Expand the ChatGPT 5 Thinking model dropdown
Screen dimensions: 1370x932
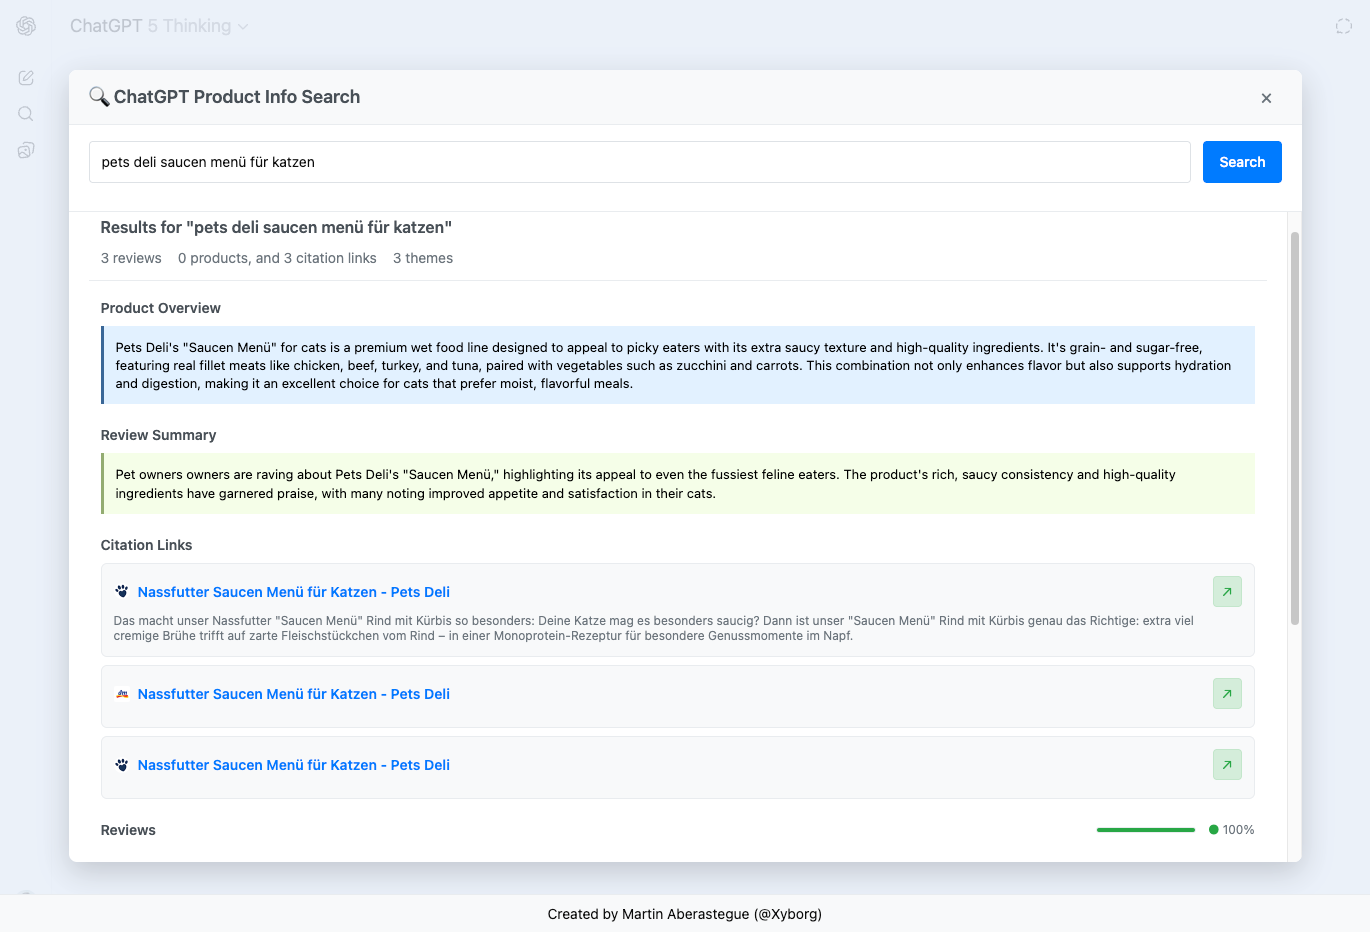point(159,26)
